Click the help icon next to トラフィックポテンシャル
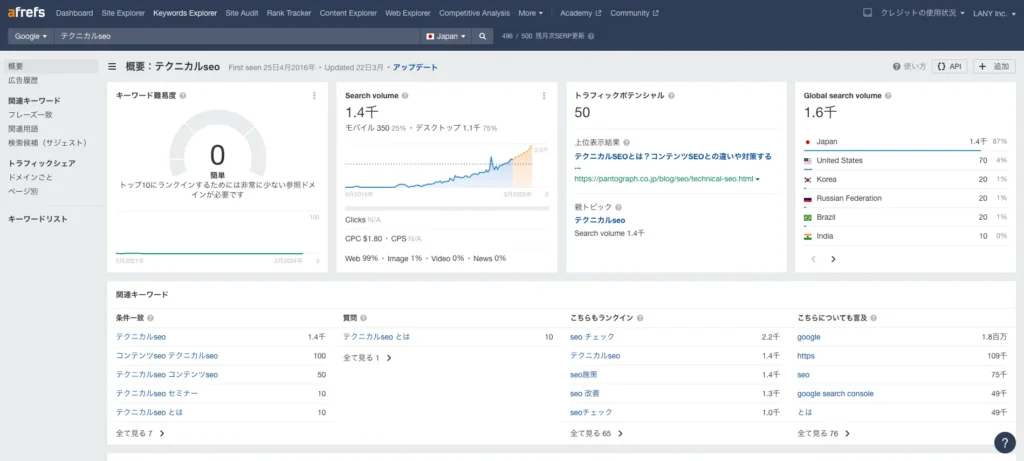 (x=671, y=96)
